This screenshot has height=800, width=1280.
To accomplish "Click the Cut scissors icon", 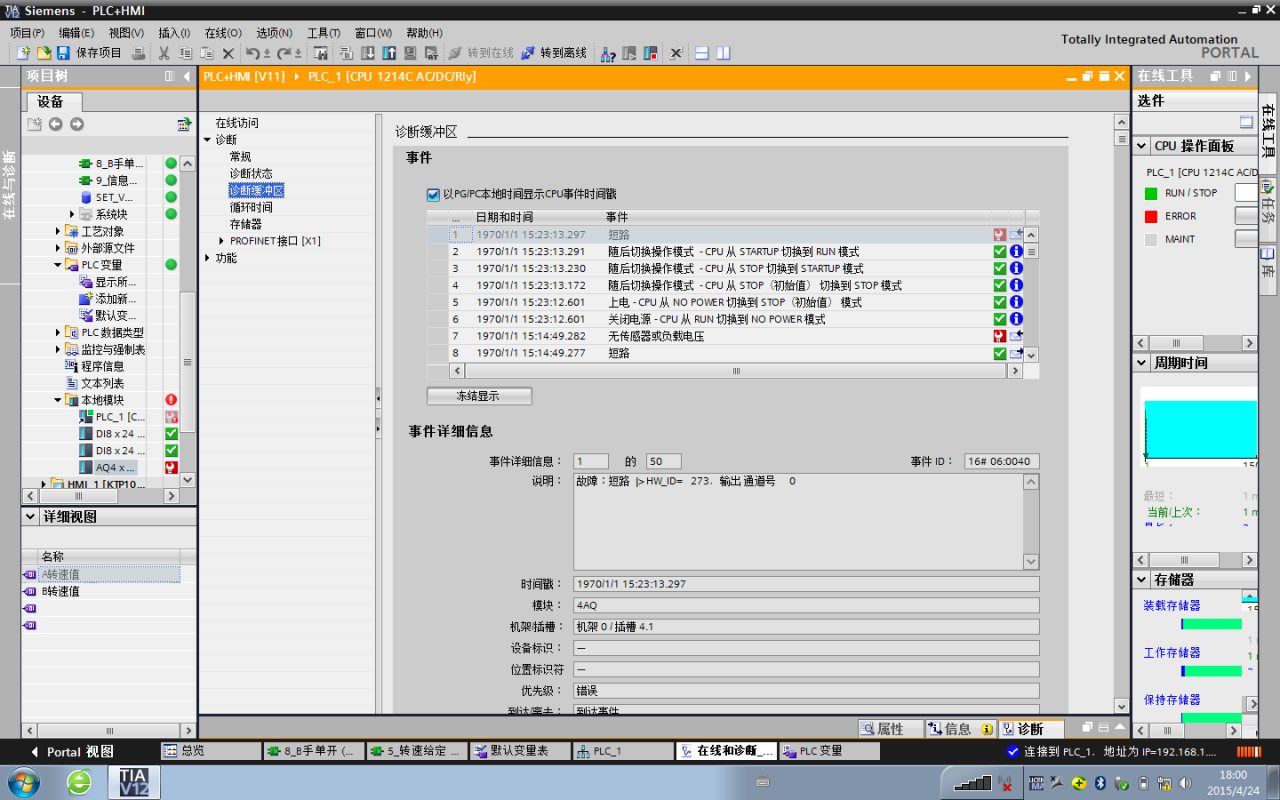I will 164,53.
